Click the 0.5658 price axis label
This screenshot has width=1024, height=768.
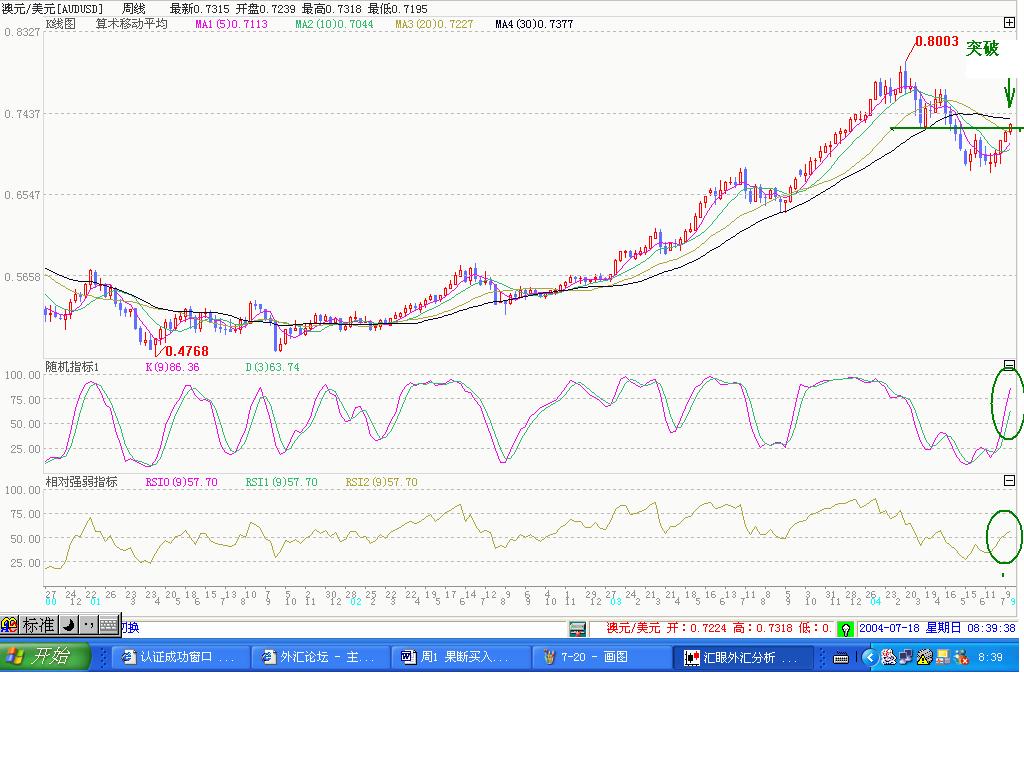click(22, 277)
